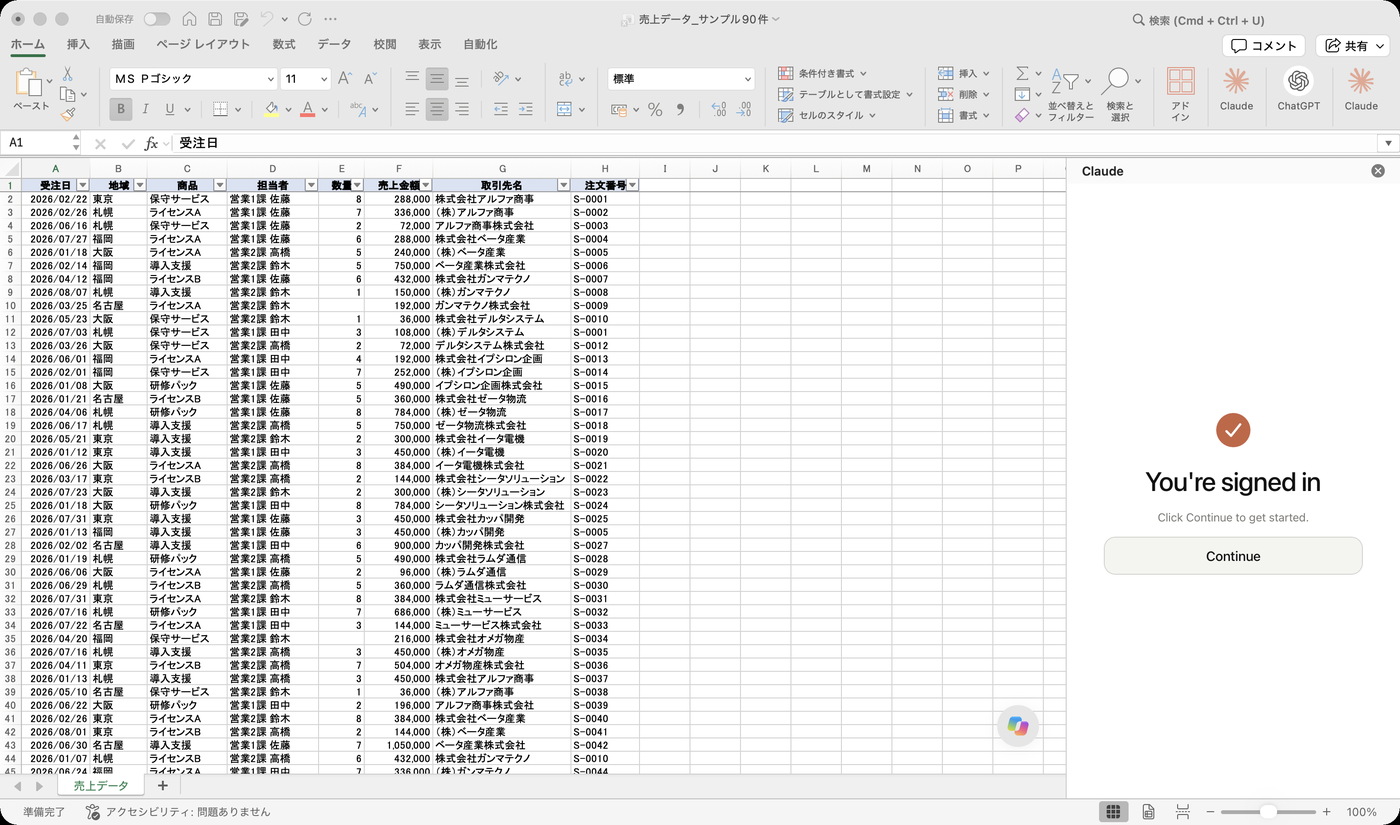Select the percent style icon
The width and height of the screenshot is (1400, 825).
(x=655, y=110)
